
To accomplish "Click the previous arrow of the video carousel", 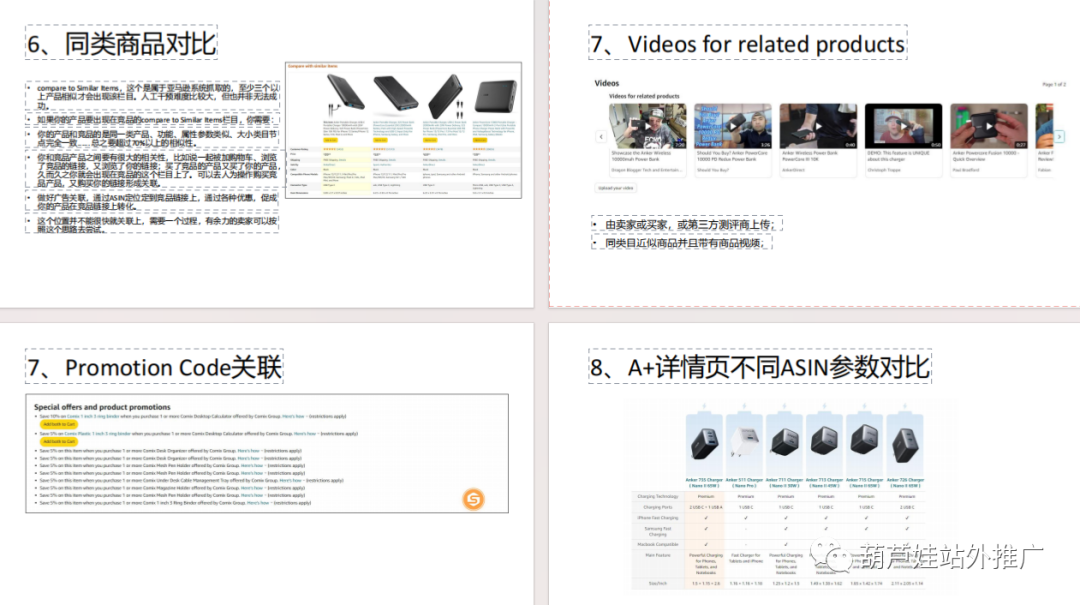I will (x=601, y=137).
